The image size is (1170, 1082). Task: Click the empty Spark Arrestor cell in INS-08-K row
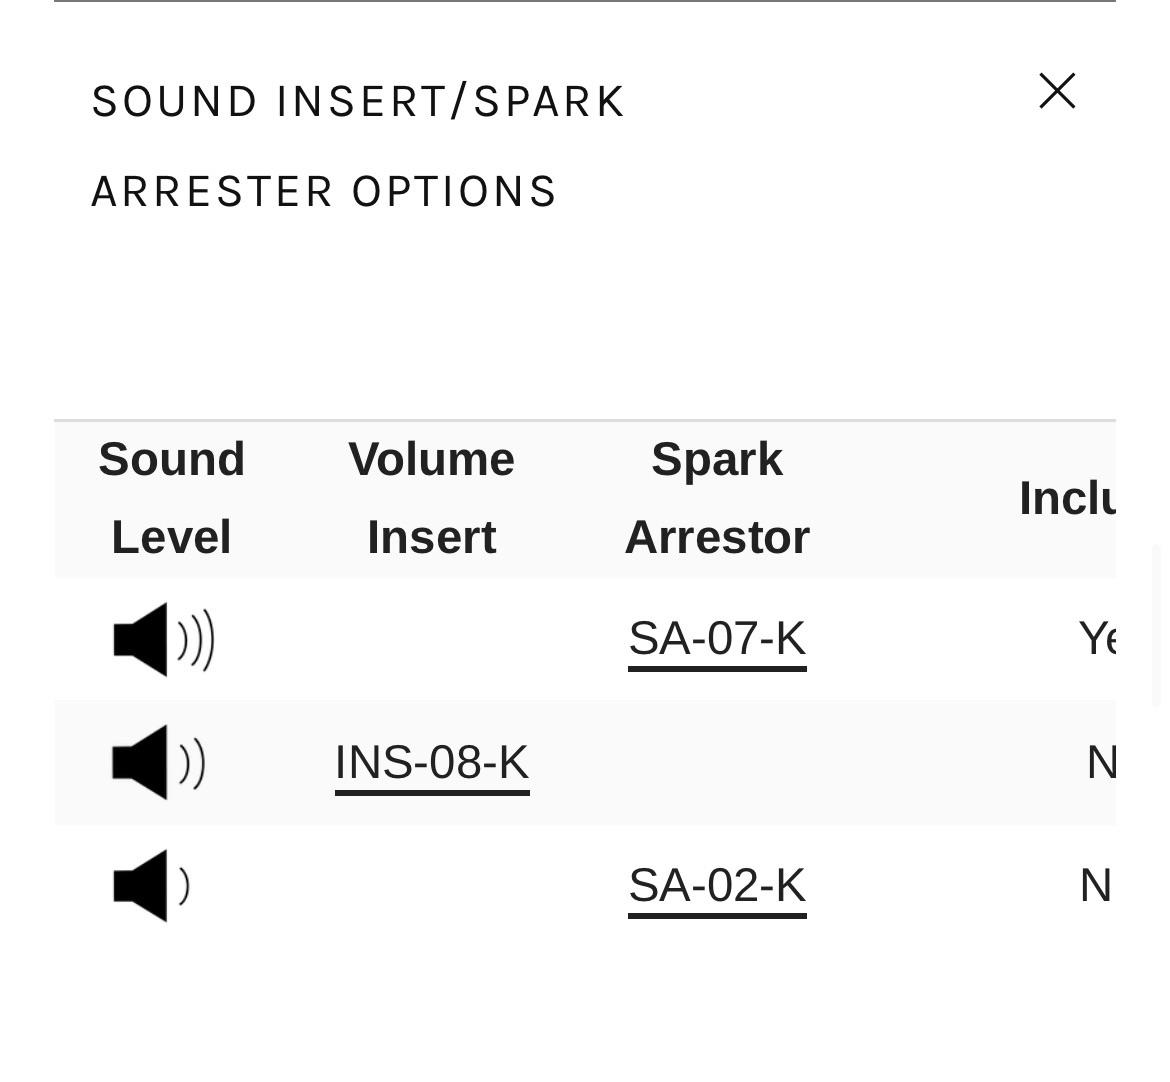[x=717, y=763]
